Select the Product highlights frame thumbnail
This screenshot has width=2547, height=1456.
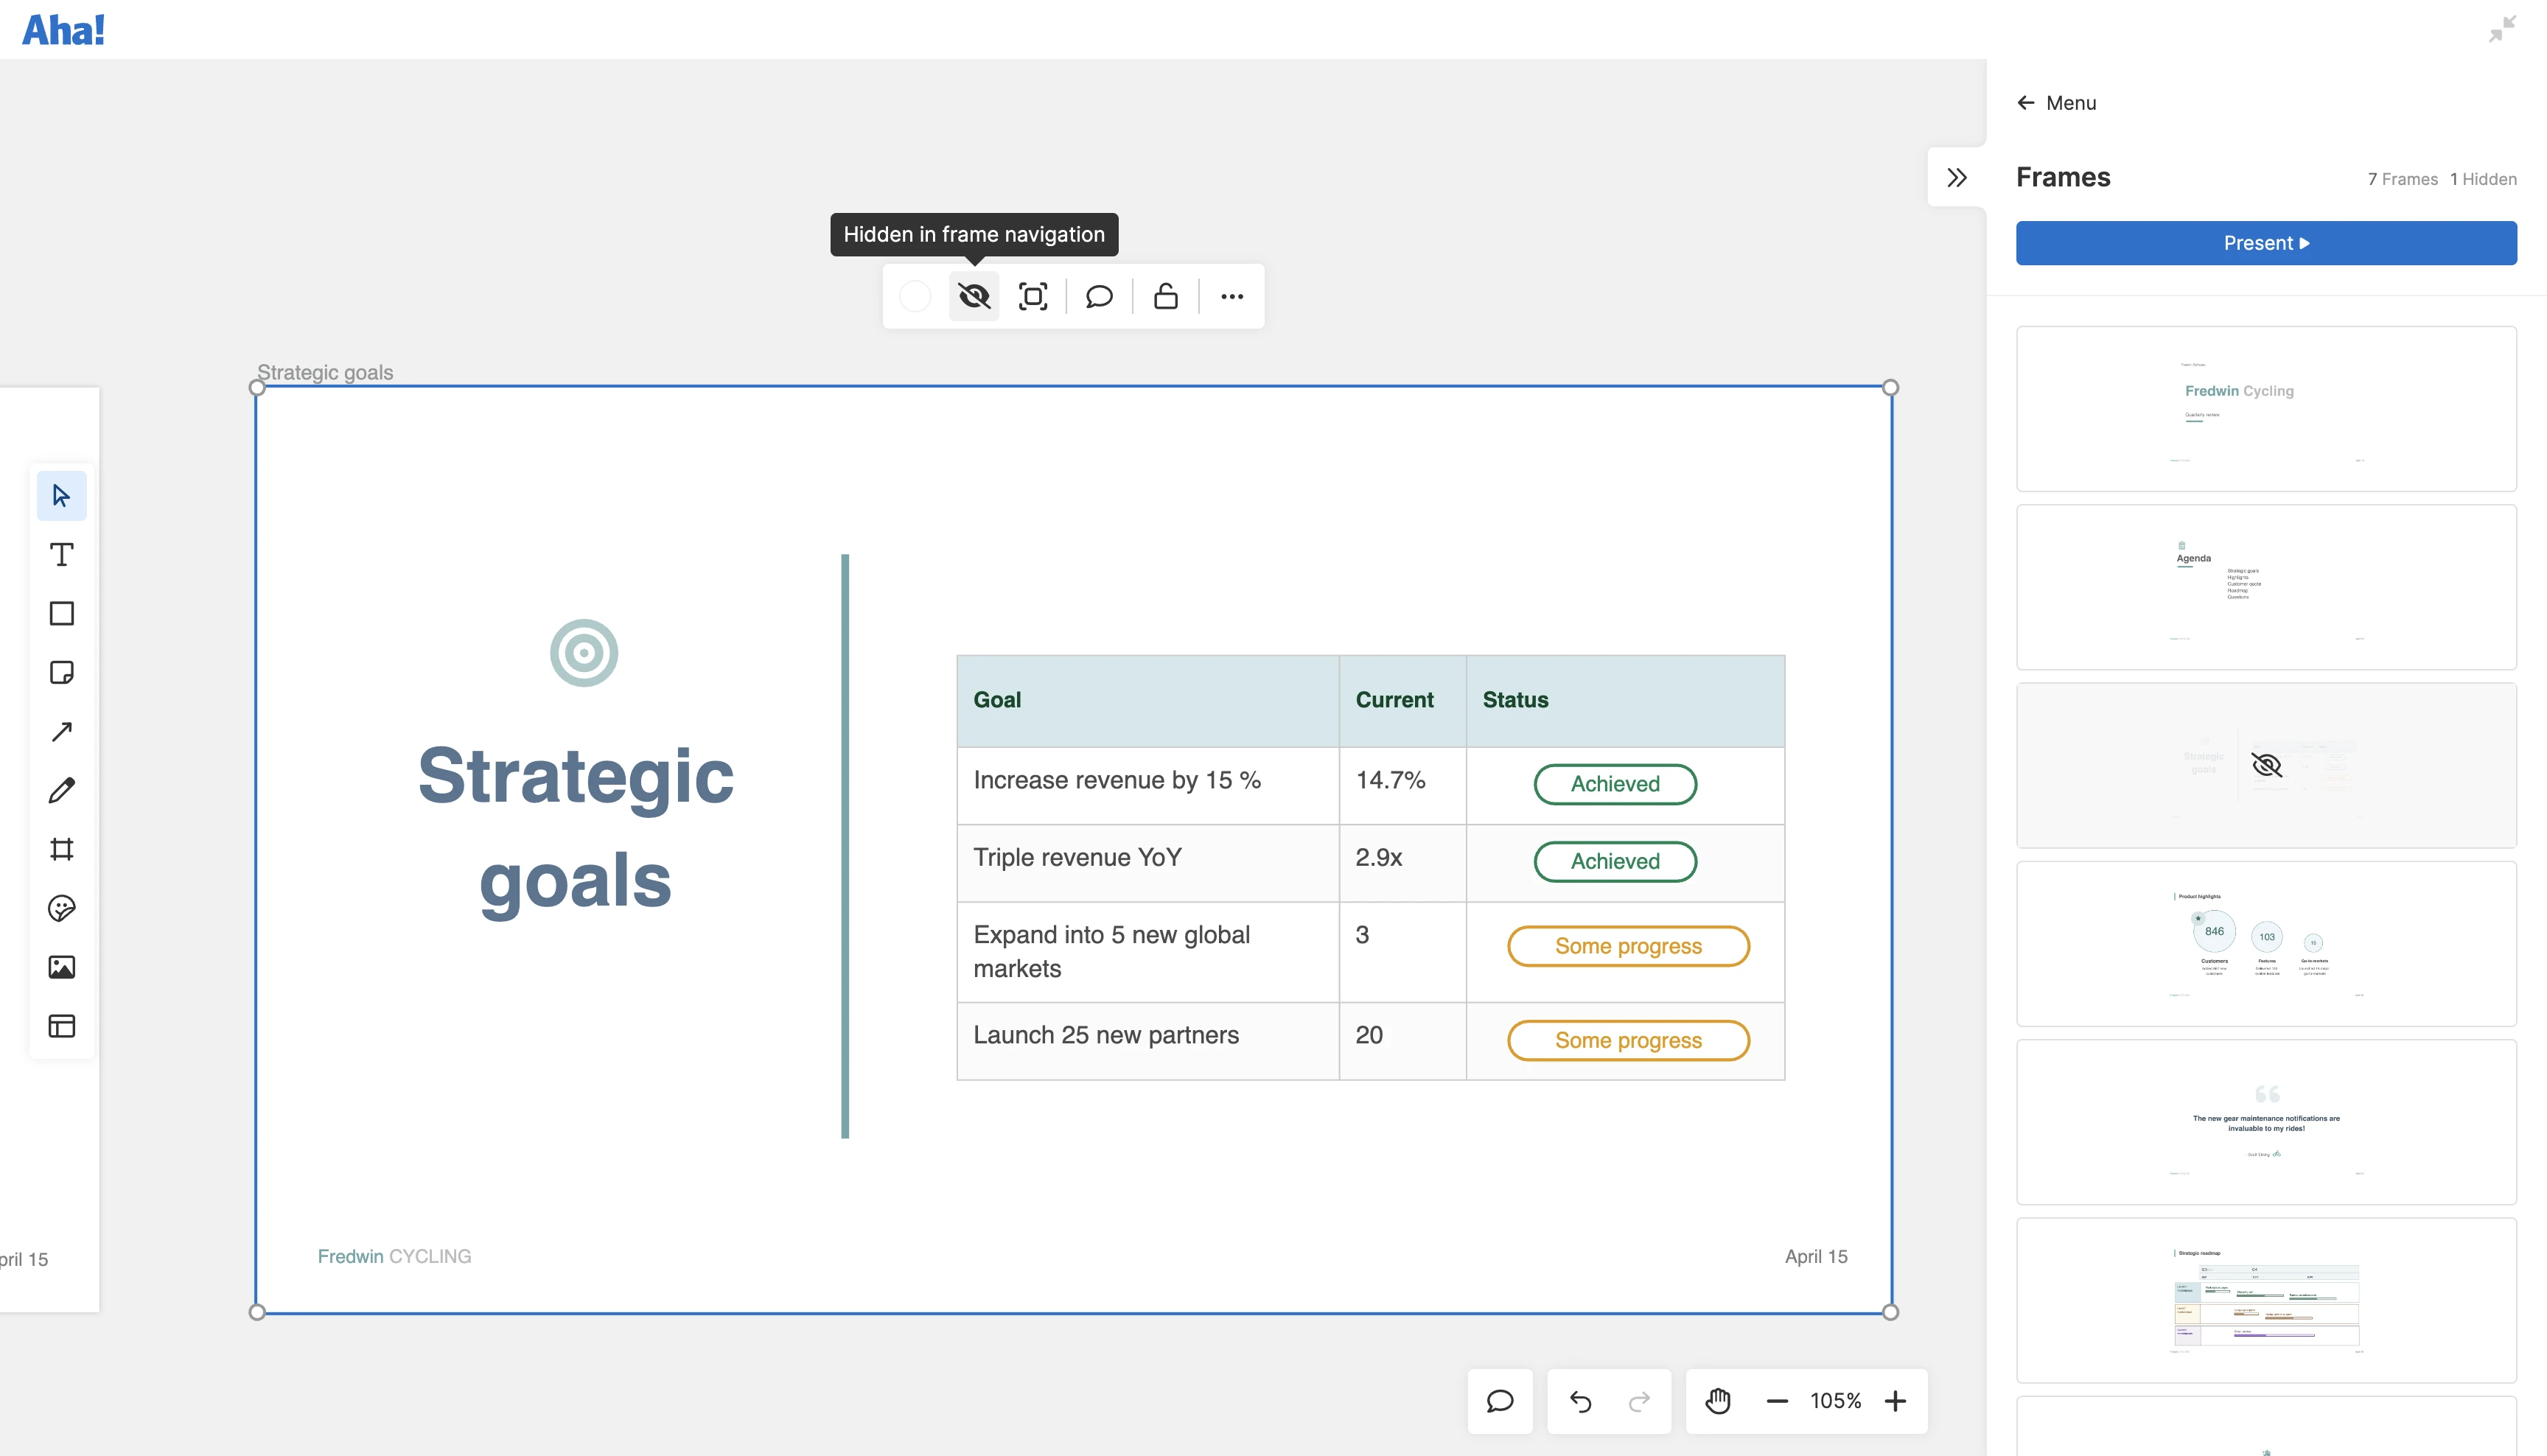(x=2265, y=943)
